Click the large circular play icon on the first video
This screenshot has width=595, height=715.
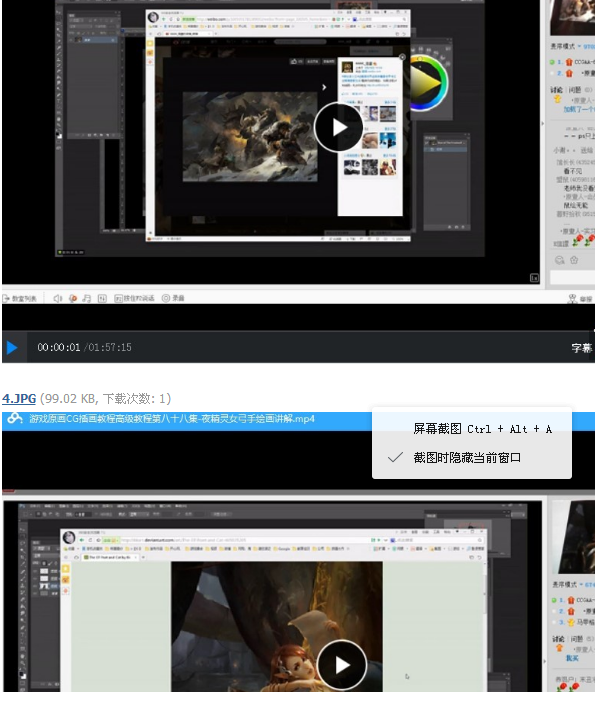tap(339, 127)
